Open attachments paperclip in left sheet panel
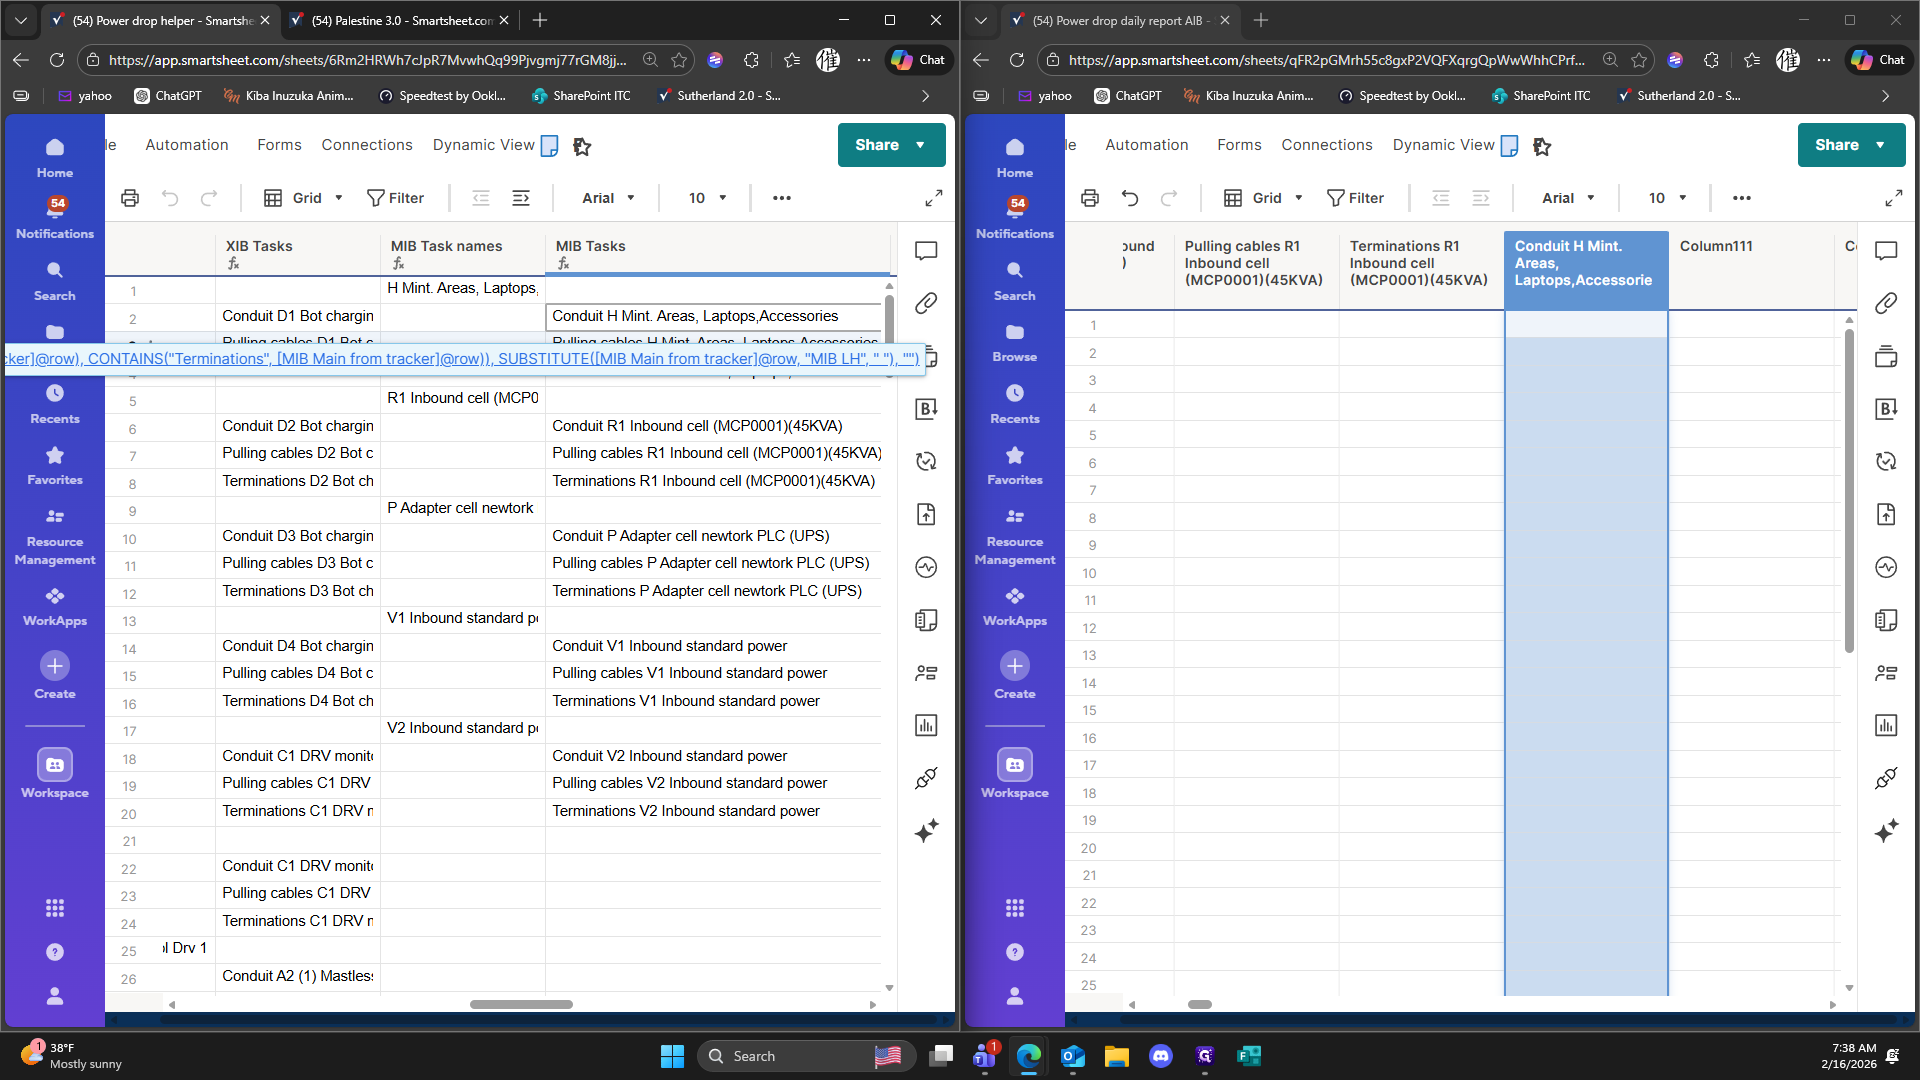Screen dimensions: 1920x1080 (926, 303)
